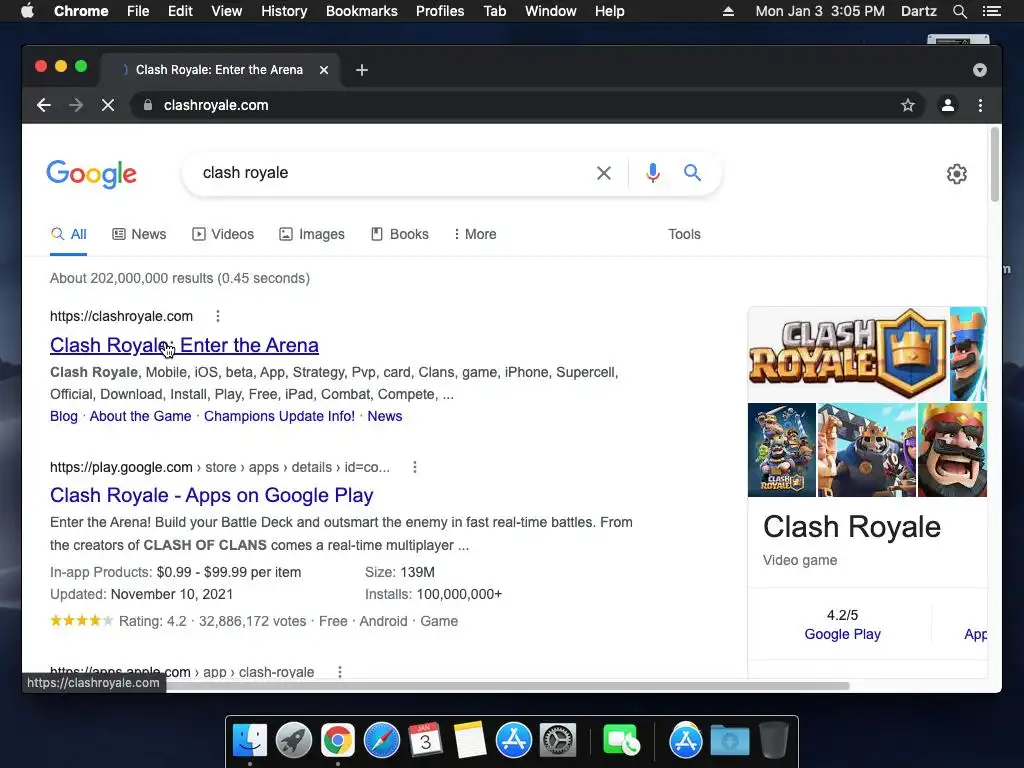Open Finder from the Dock
Viewport: 1024px width, 768px height.
(x=250, y=741)
